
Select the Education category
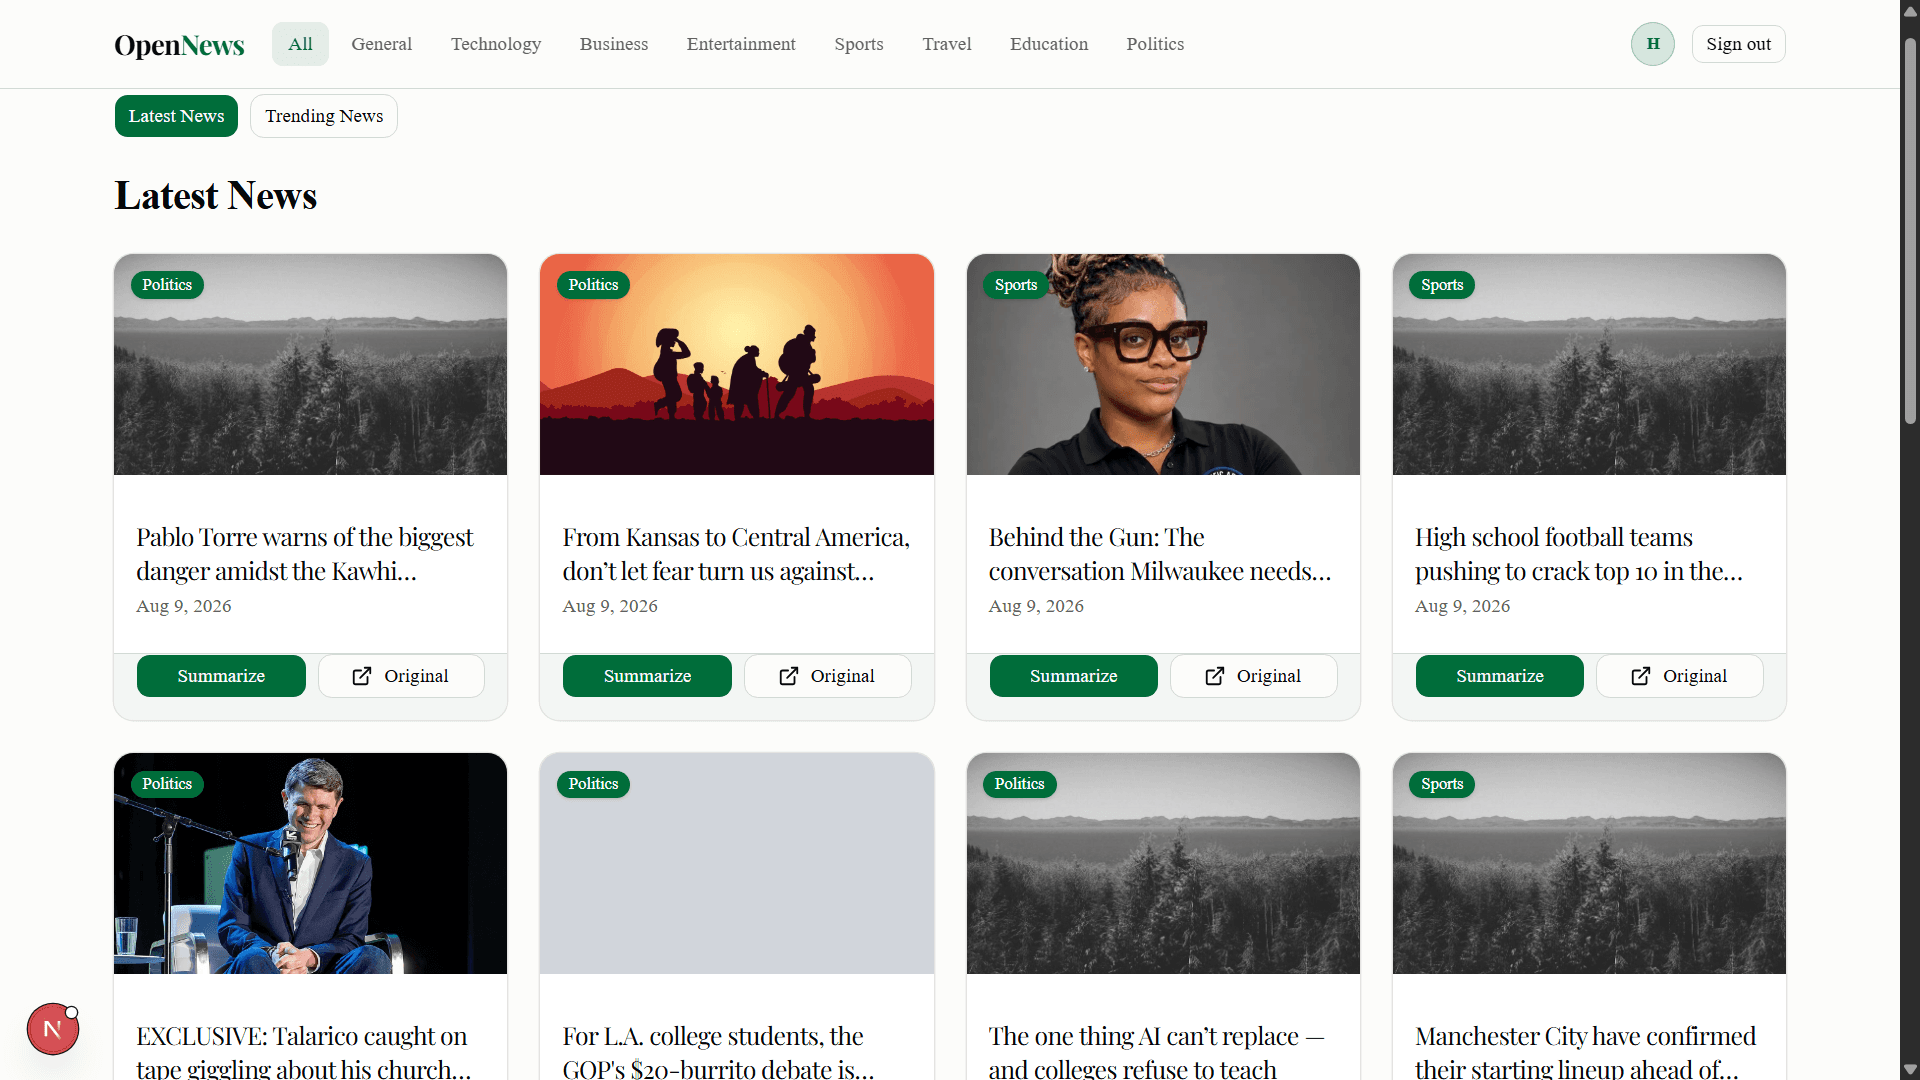pyautogui.click(x=1049, y=44)
